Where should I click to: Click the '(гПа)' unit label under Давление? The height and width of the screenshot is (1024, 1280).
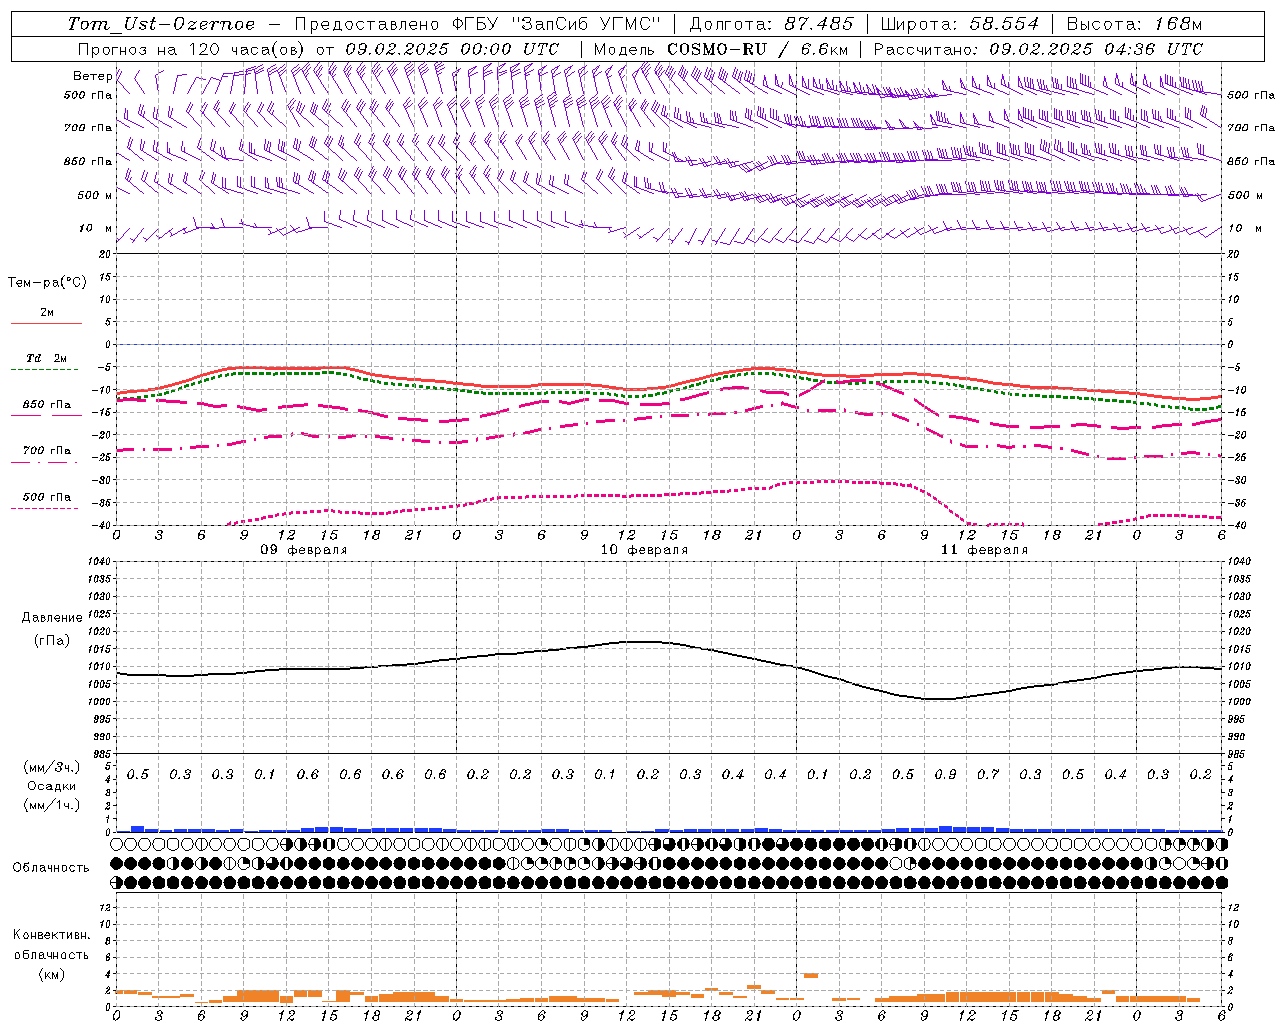click(x=52, y=640)
